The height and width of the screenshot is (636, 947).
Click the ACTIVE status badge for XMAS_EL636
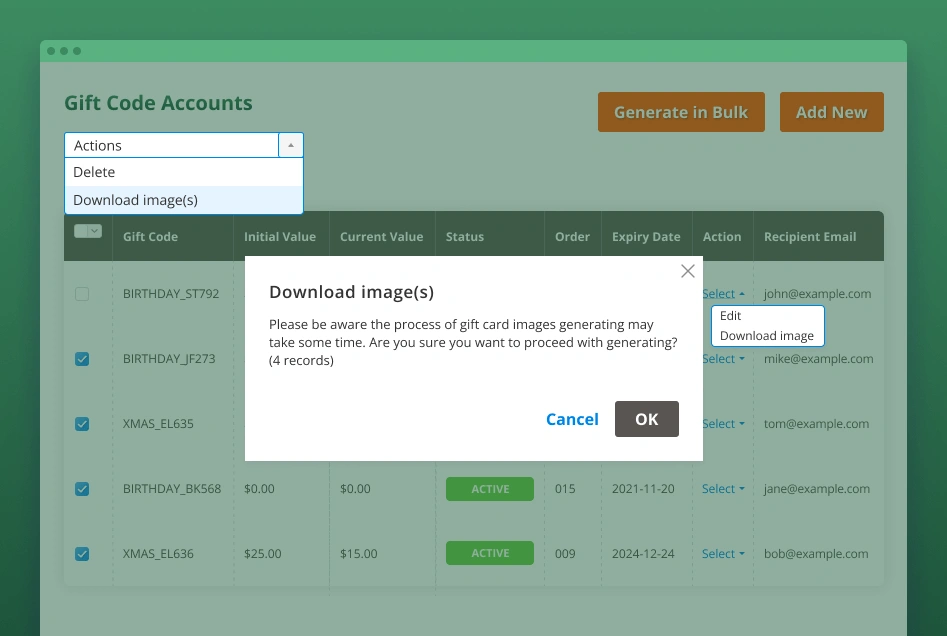[x=489, y=554]
